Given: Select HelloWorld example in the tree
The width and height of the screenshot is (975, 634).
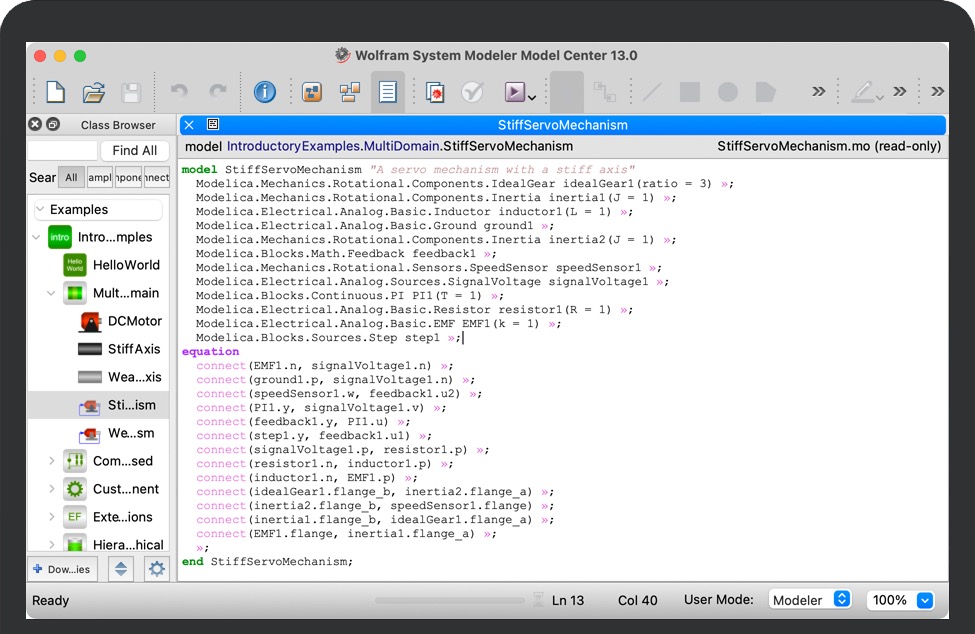Looking at the screenshot, I should pos(126,265).
